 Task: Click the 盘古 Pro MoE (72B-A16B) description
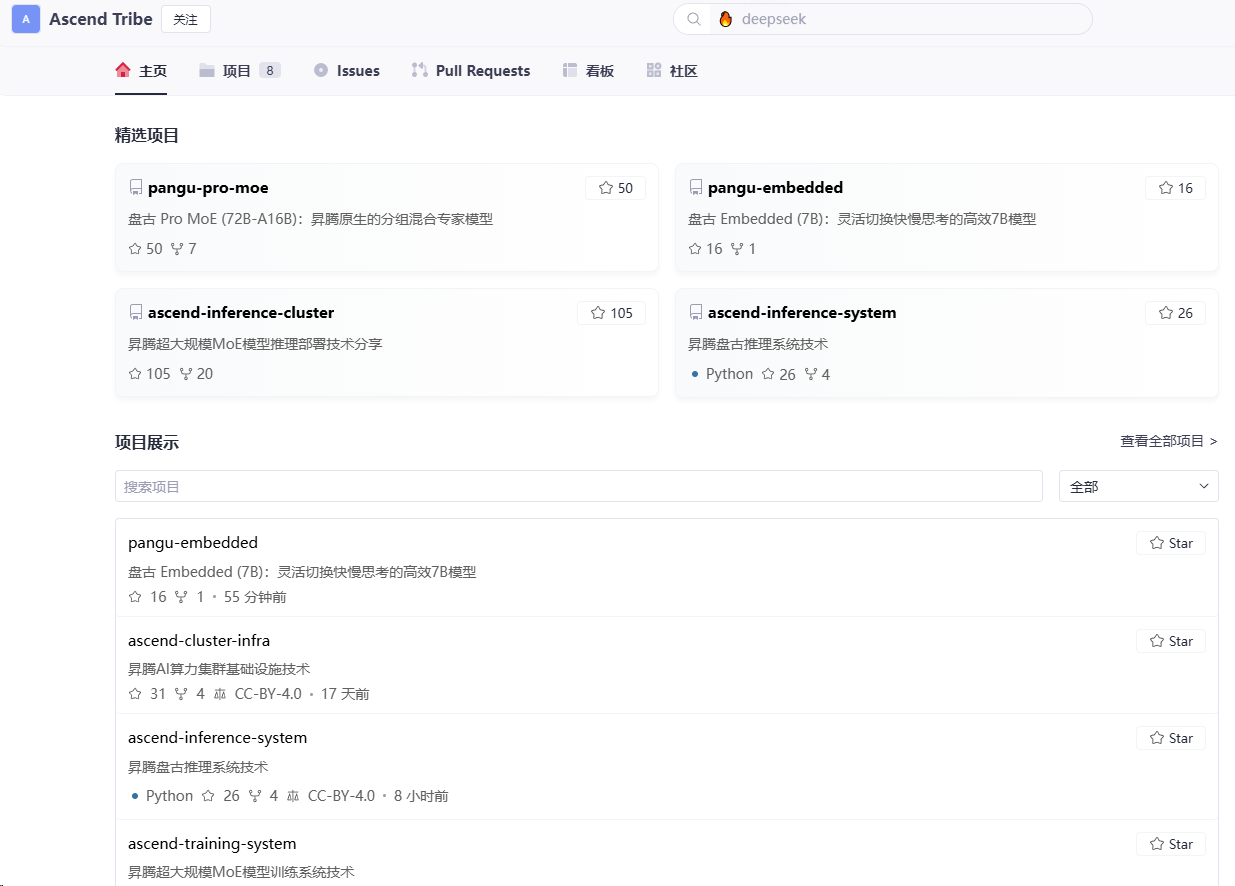click(x=311, y=219)
